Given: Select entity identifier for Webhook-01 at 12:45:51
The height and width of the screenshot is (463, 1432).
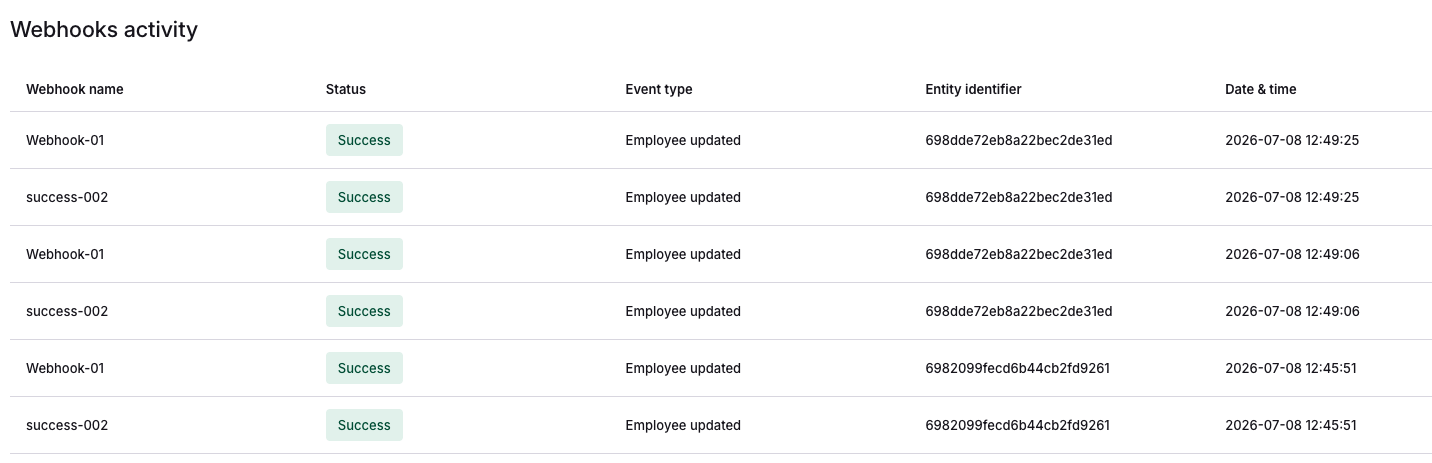Looking at the screenshot, I should pos(1018,368).
